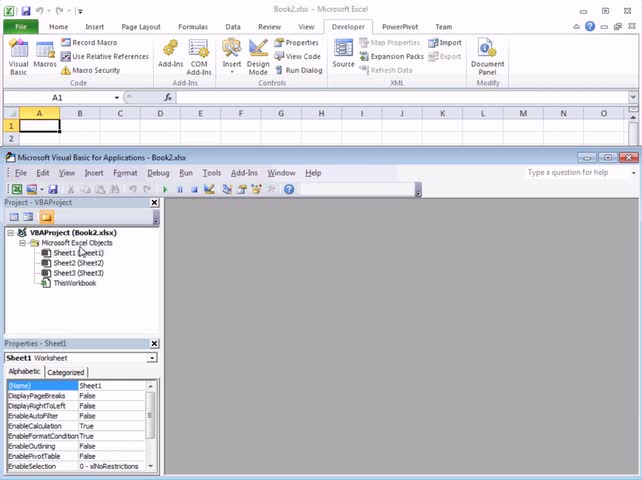Screen dimensions: 642x480
Task: Open the VBA Insert menu
Action: (x=94, y=173)
